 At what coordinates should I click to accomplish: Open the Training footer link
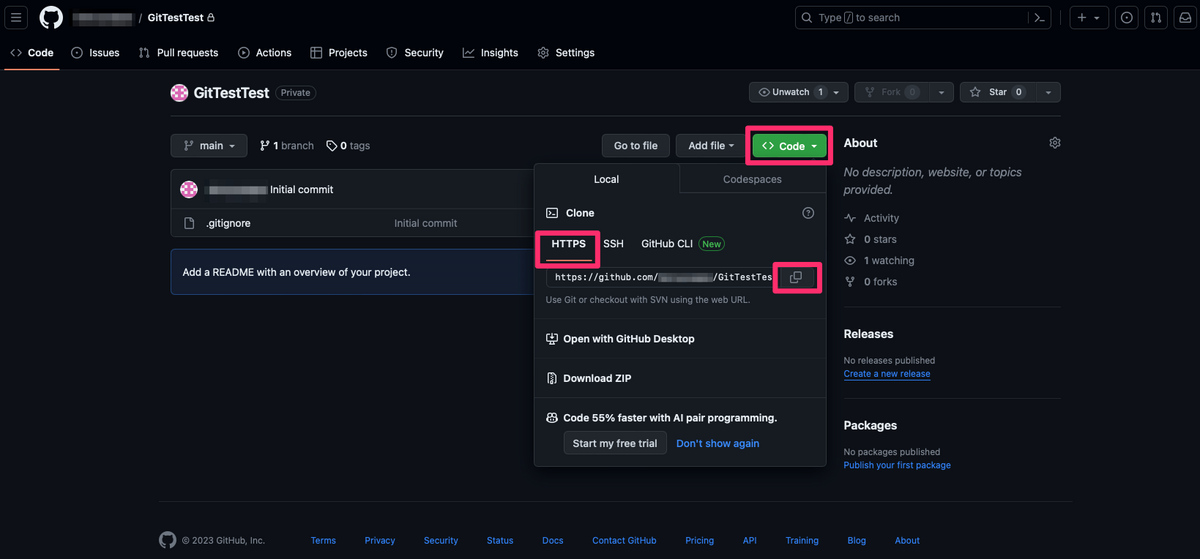[802, 540]
